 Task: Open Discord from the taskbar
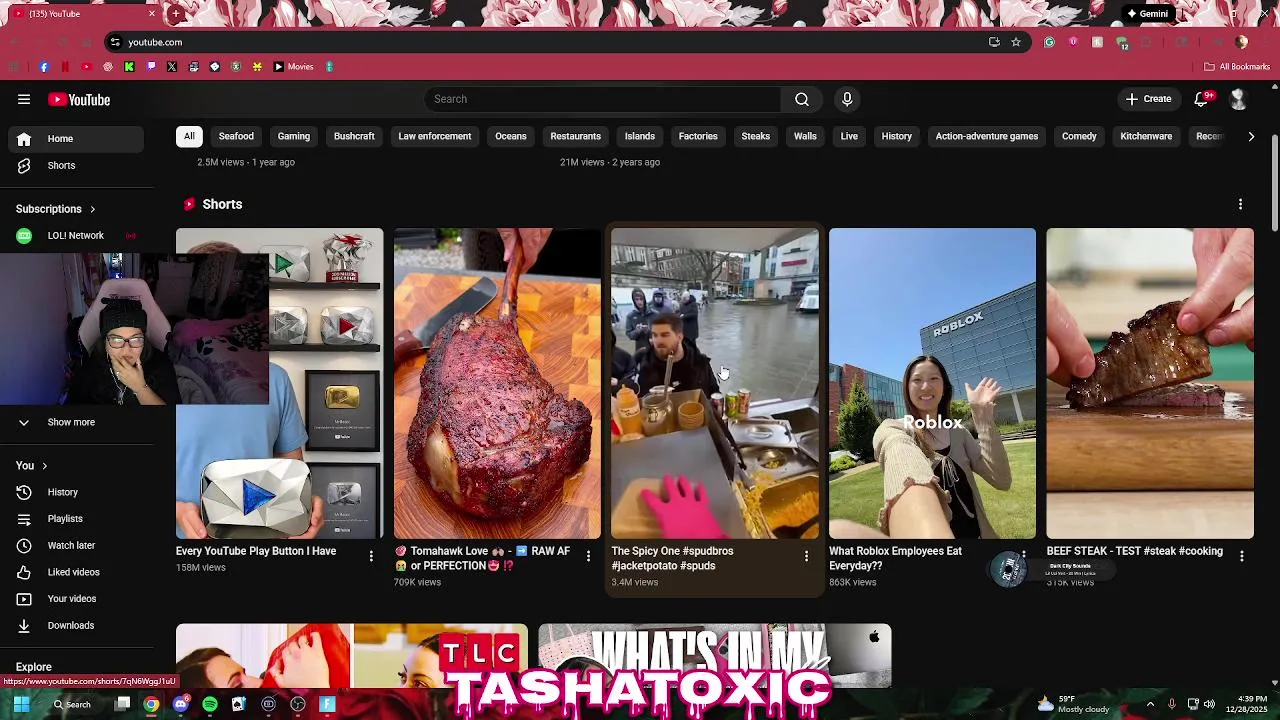[x=180, y=704]
